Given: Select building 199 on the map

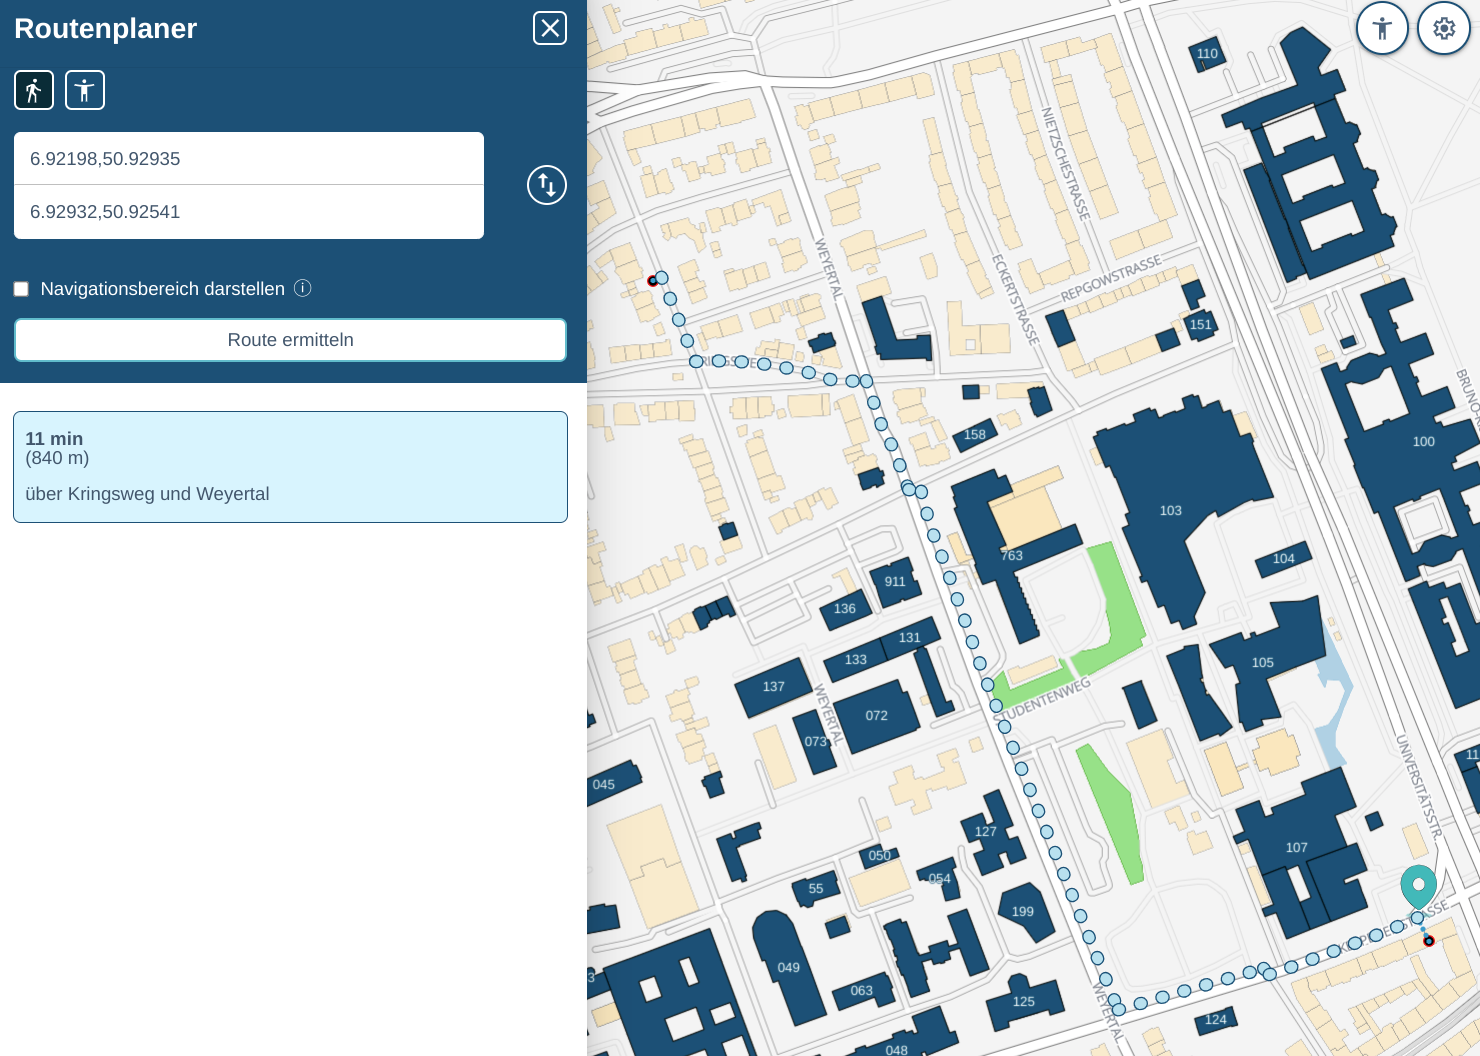Looking at the screenshot, I should [x=1023, y=911].
